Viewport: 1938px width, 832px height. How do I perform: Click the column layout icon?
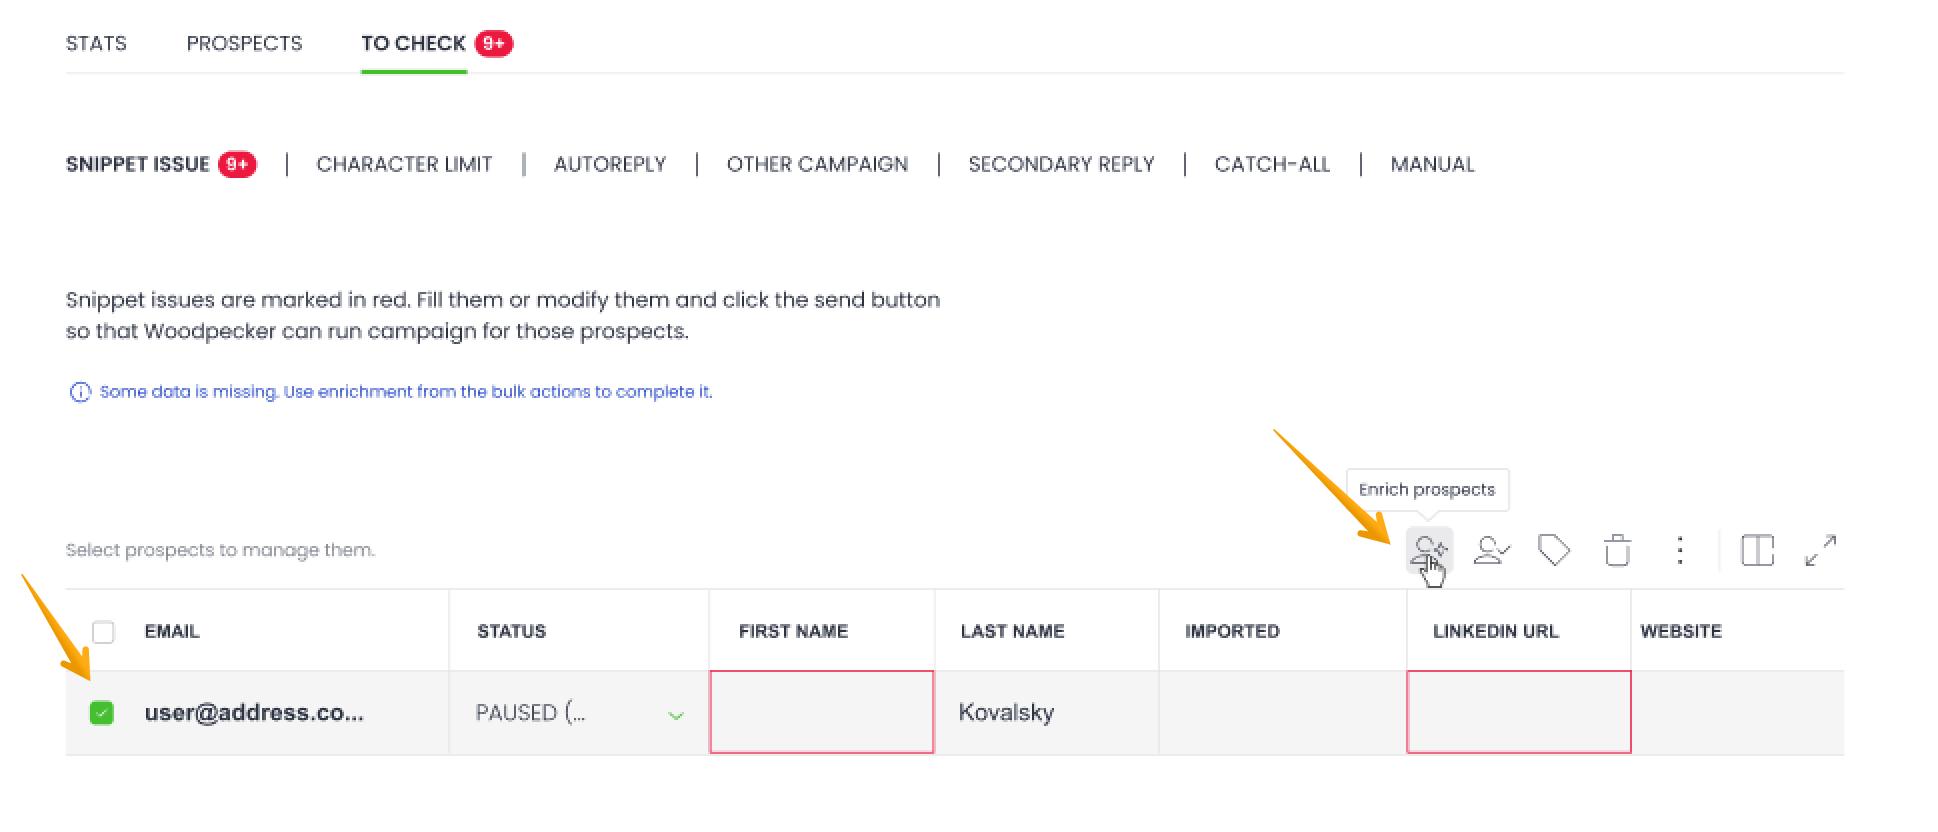1757,550
